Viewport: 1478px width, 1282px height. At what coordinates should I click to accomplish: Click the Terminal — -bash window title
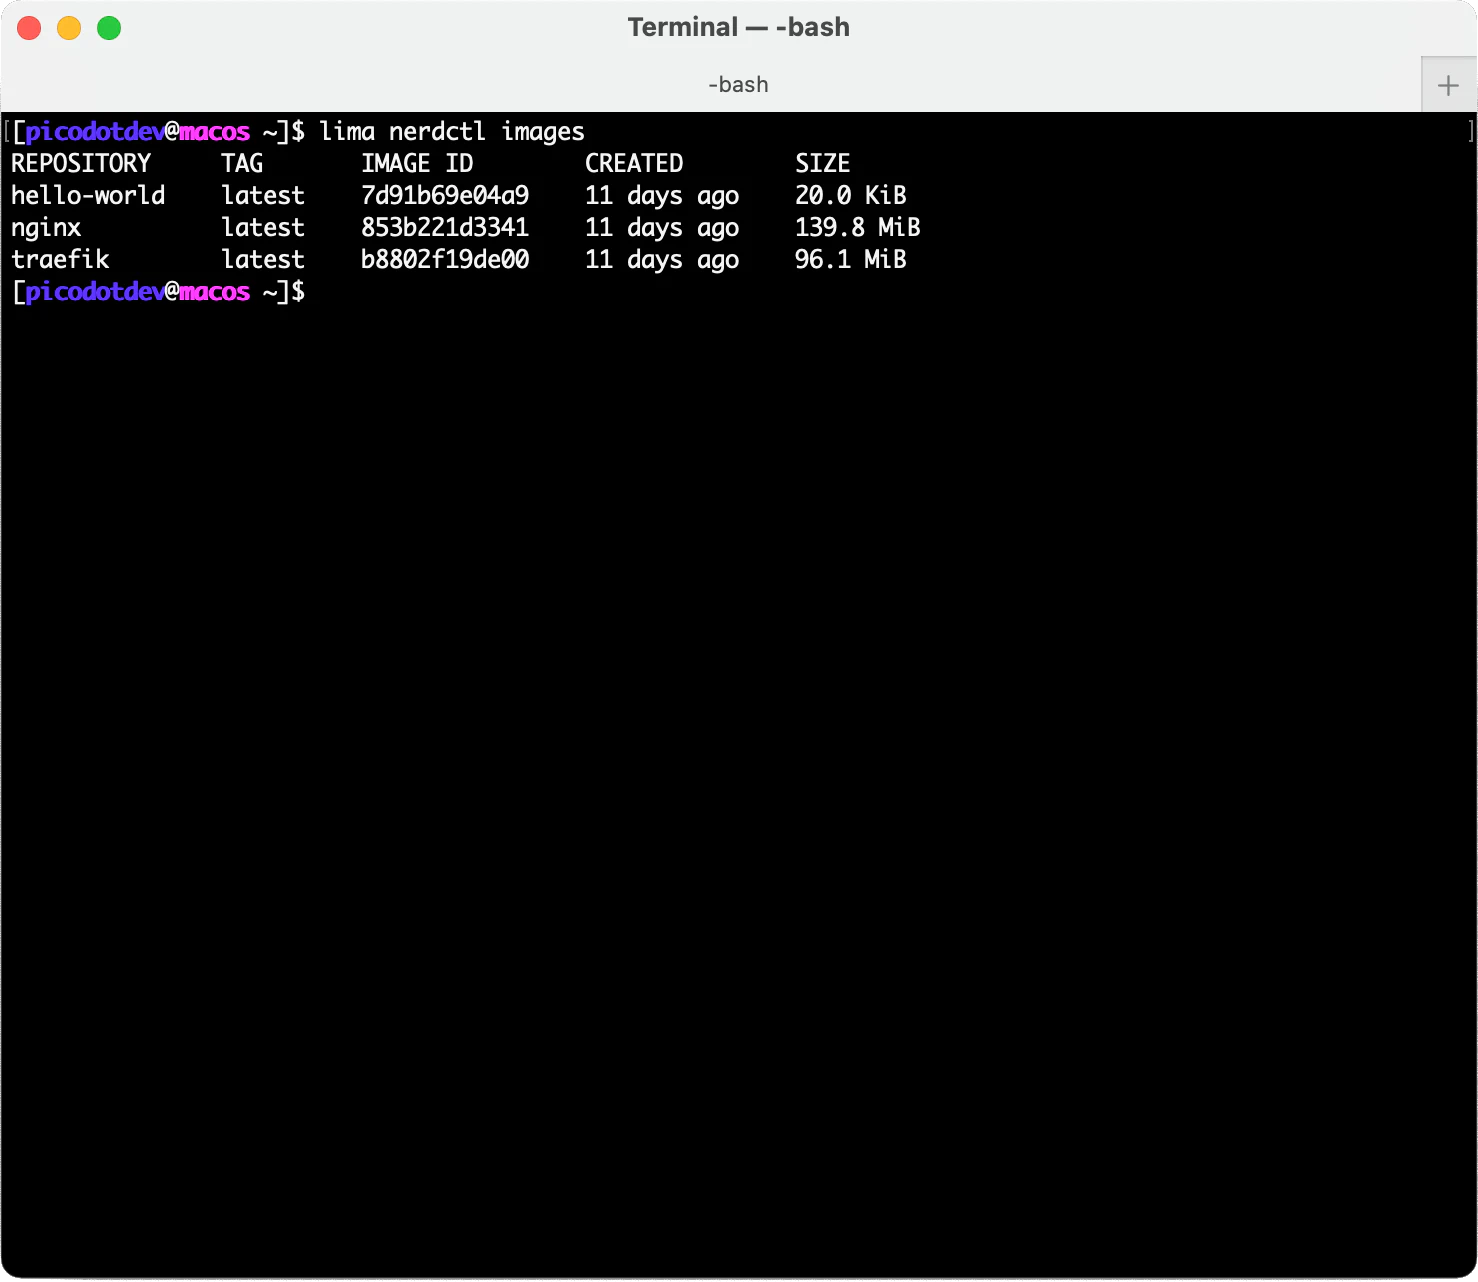738,27
